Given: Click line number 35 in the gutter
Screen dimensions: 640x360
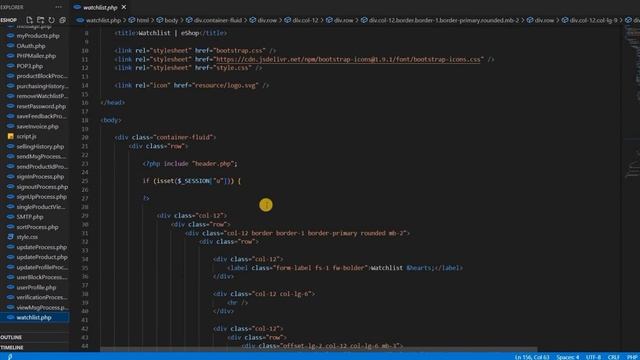Looking at the screenshot, I should click(85, 268).
